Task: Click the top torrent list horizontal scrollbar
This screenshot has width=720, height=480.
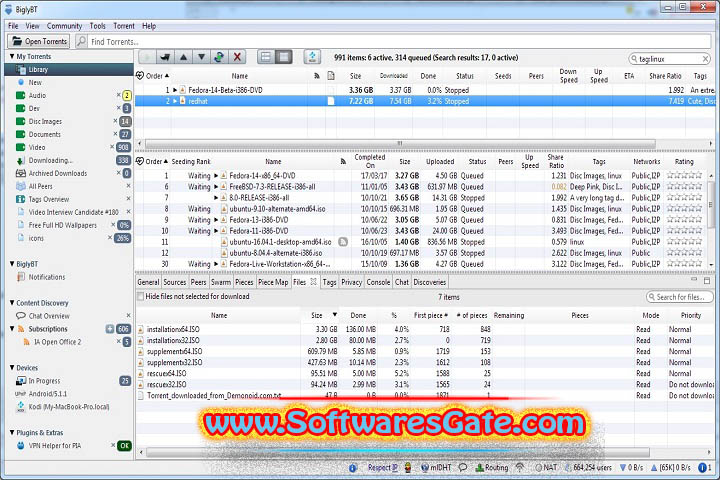Action: pos(400,143)
